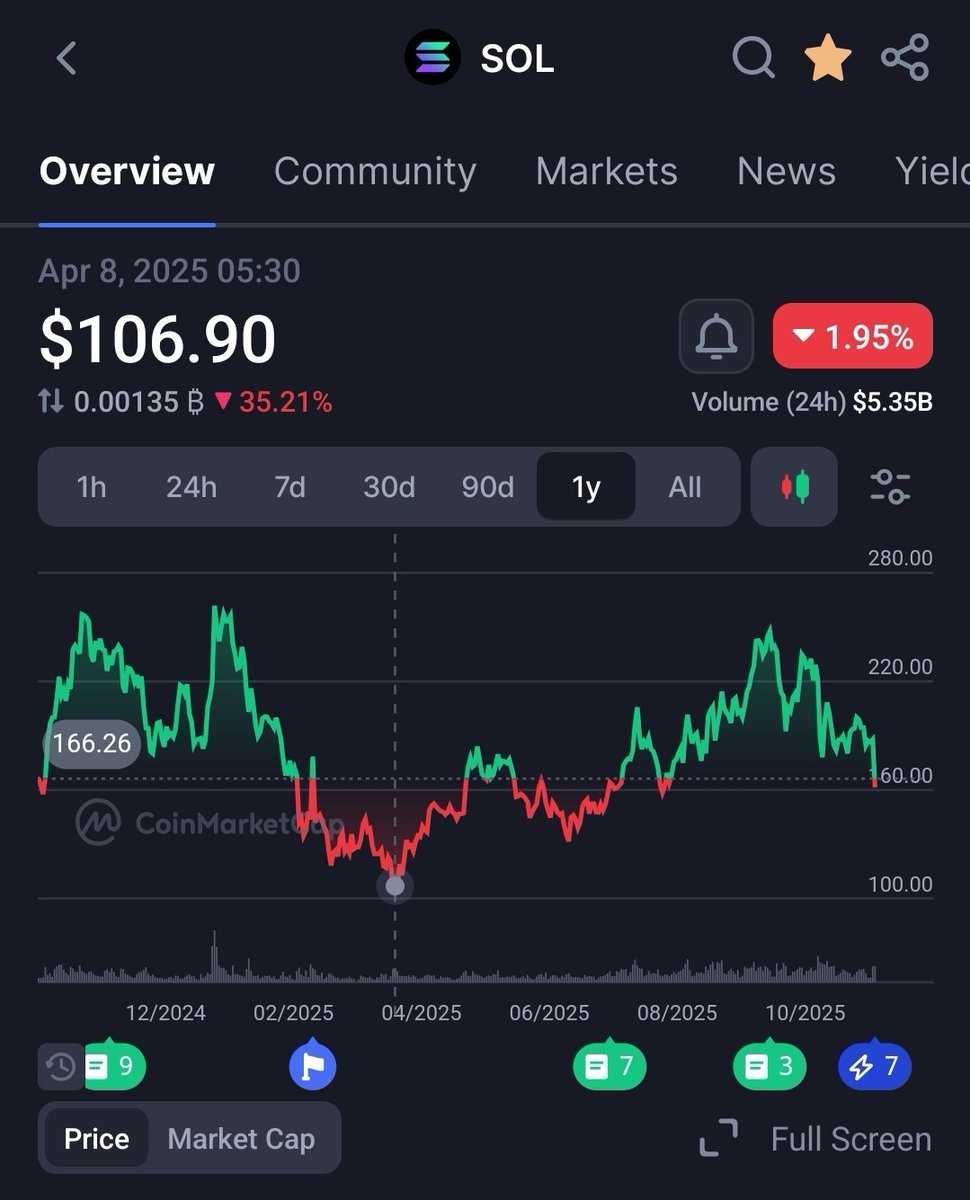Tap the 220.00 price axis label
Image resolution: width=970 pixels, height=1200 pixels.
900,667
